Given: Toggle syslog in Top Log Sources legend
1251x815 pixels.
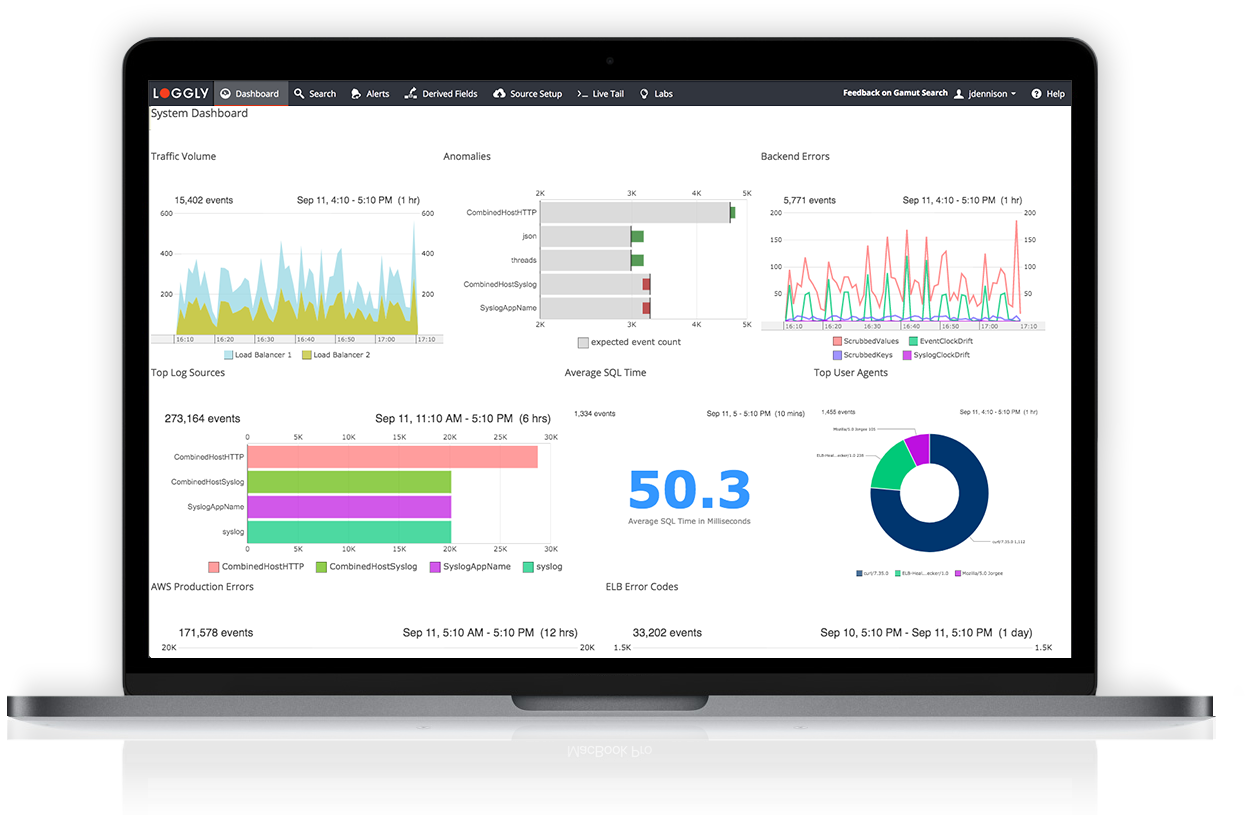Looking at the screenshot, I should [543, 567].
